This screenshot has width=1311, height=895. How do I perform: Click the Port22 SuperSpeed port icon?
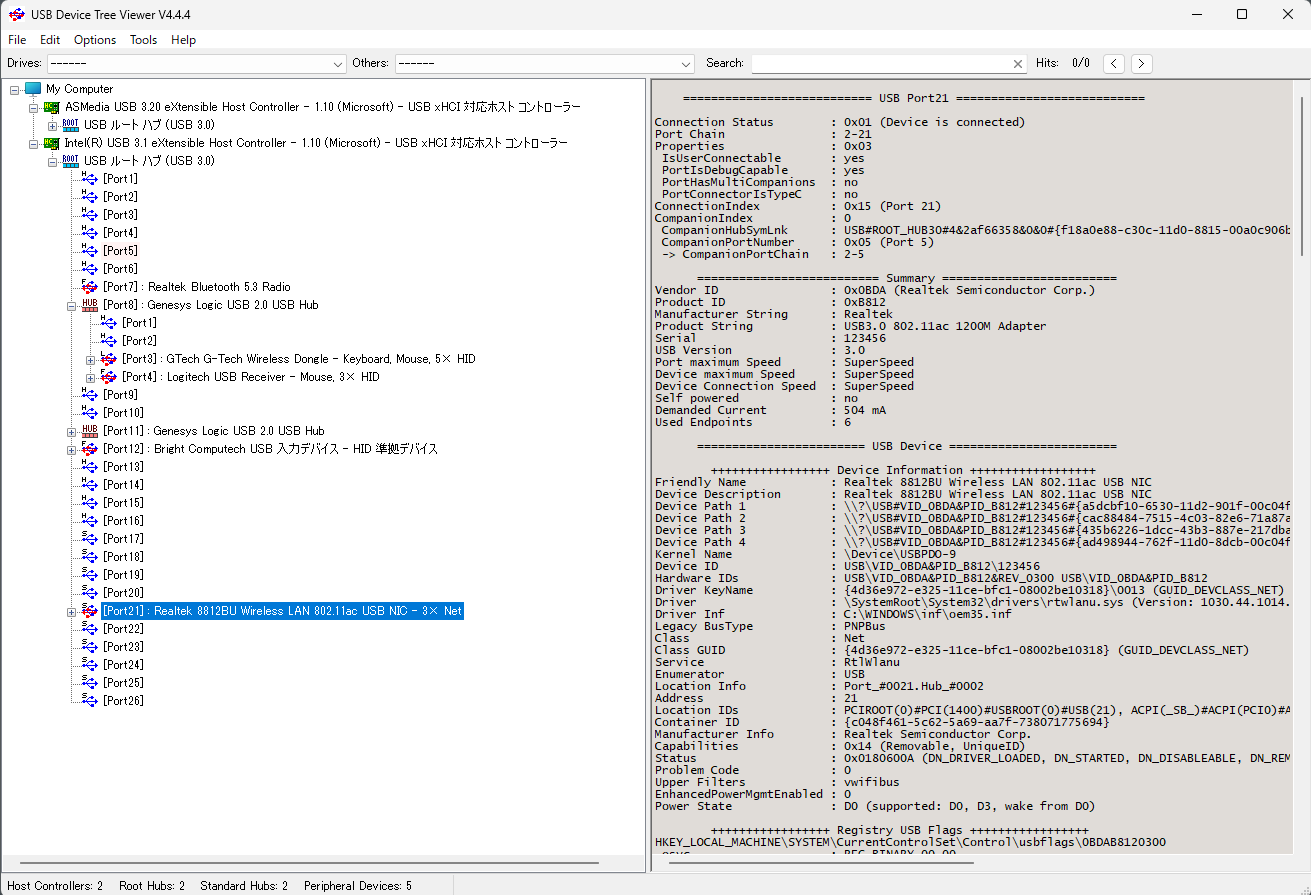coord(90,629)
